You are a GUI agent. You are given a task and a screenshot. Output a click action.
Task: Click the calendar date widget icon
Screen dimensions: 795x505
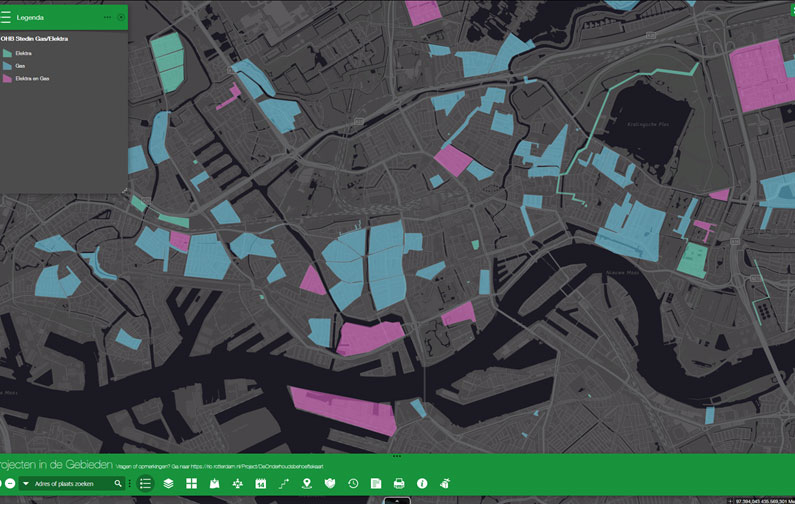tap(260, 484)
